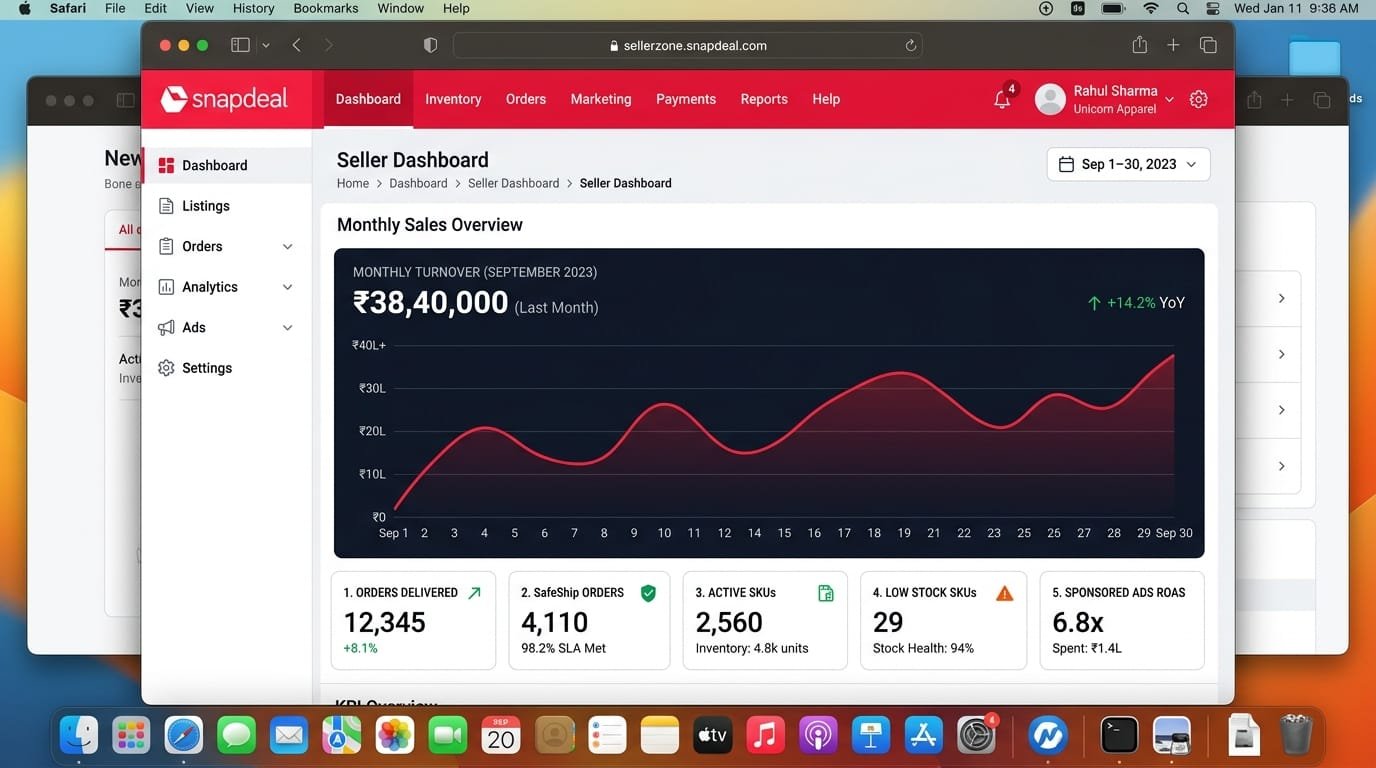Open the Reports tab

pos(764,99)
